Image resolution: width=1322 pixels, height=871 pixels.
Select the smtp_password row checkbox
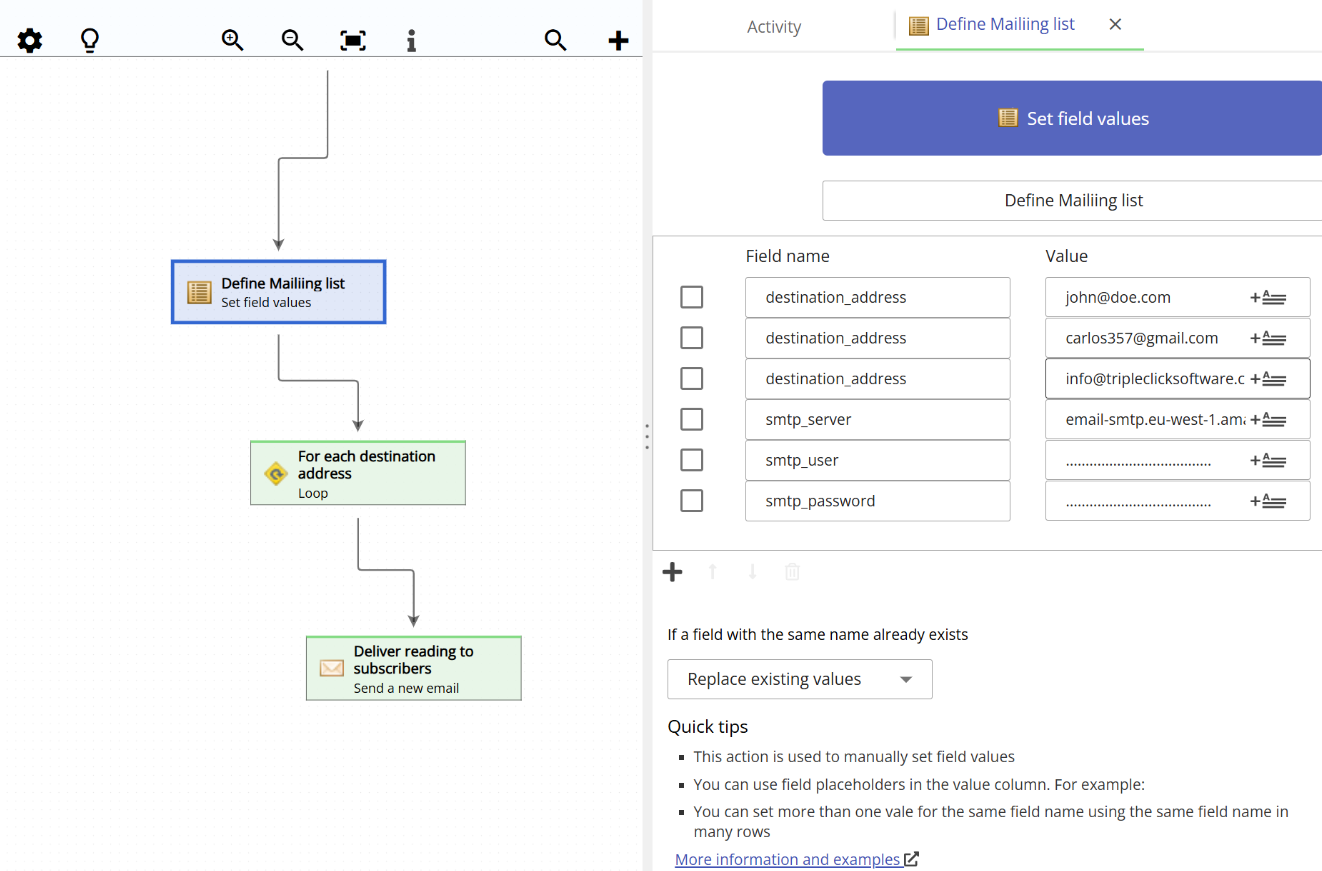691,500
